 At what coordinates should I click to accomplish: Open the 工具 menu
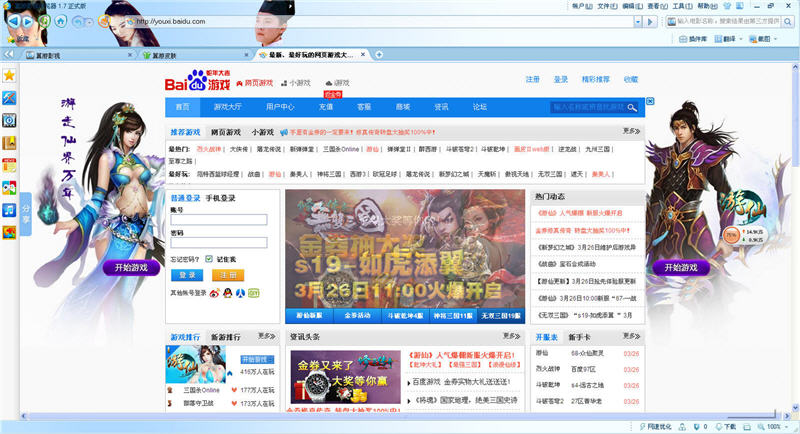coord(682,6)
